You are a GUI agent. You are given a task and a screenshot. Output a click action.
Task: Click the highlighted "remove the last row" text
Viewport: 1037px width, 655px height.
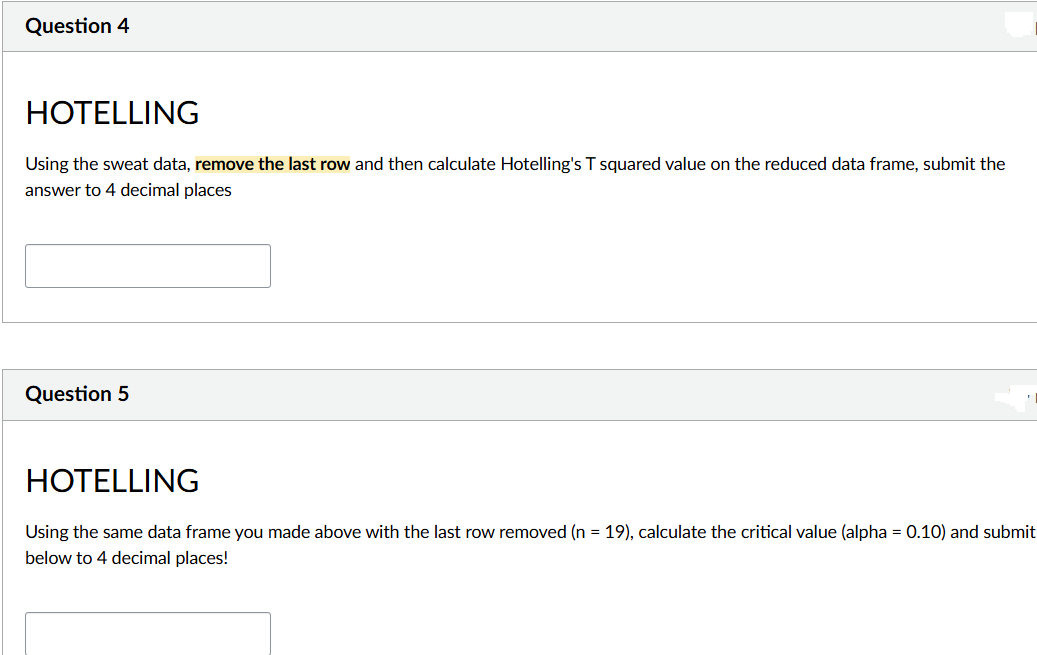272,164
